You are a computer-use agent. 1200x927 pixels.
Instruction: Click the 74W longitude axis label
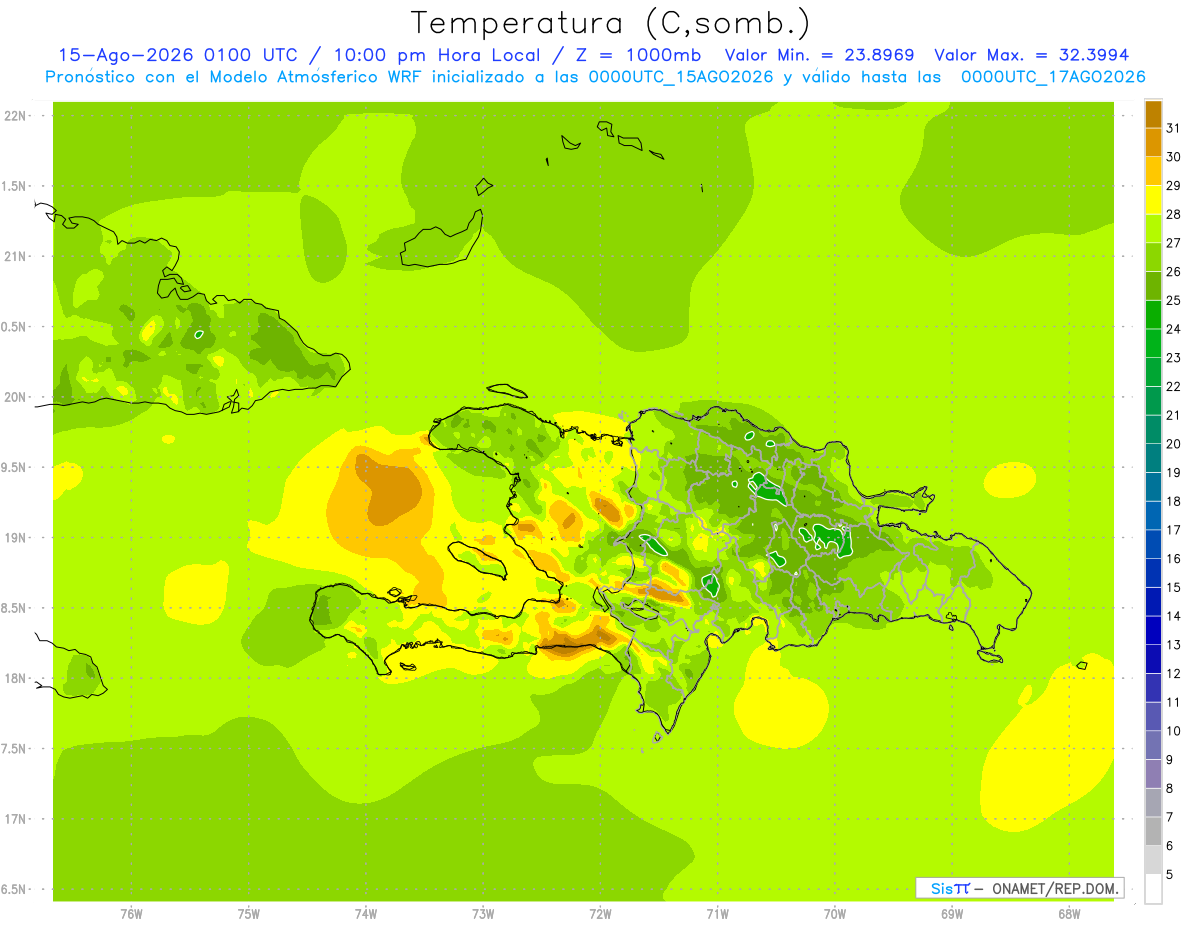366,913
